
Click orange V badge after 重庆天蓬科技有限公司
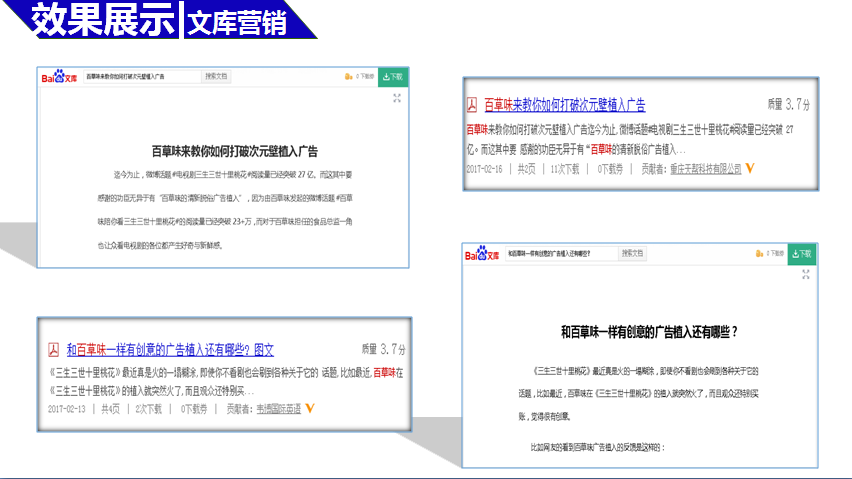(750, 169)
